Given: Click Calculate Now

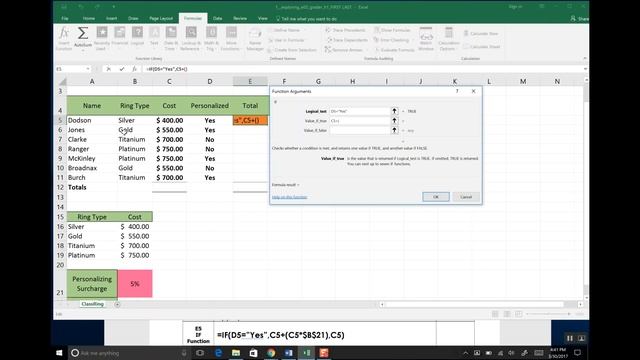Looking at the screenshot, I should [x=481, y=33].
